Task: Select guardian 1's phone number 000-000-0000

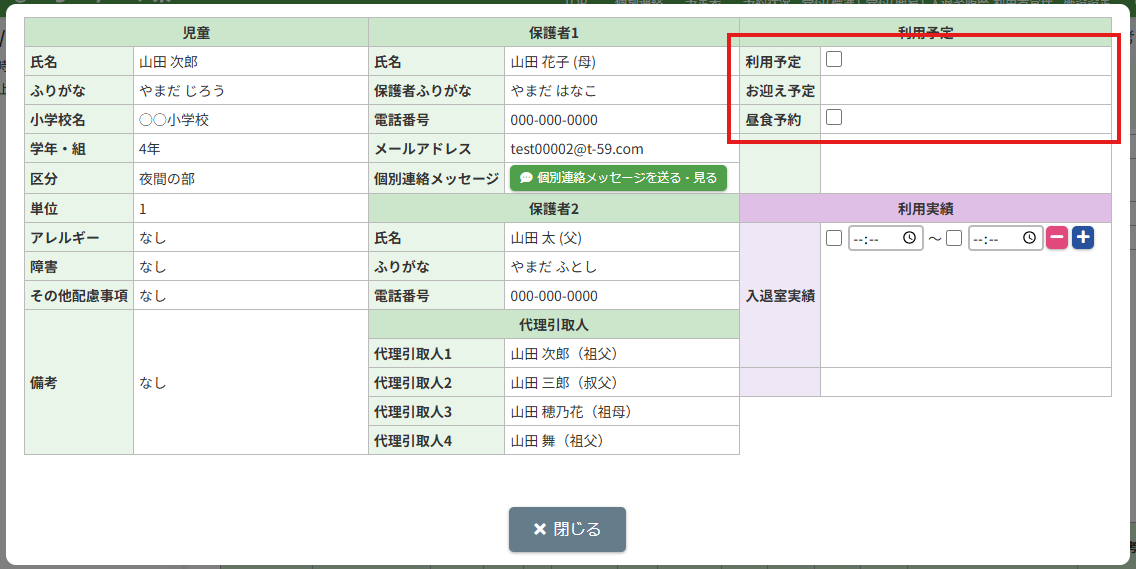Action: tap(554, 120)
